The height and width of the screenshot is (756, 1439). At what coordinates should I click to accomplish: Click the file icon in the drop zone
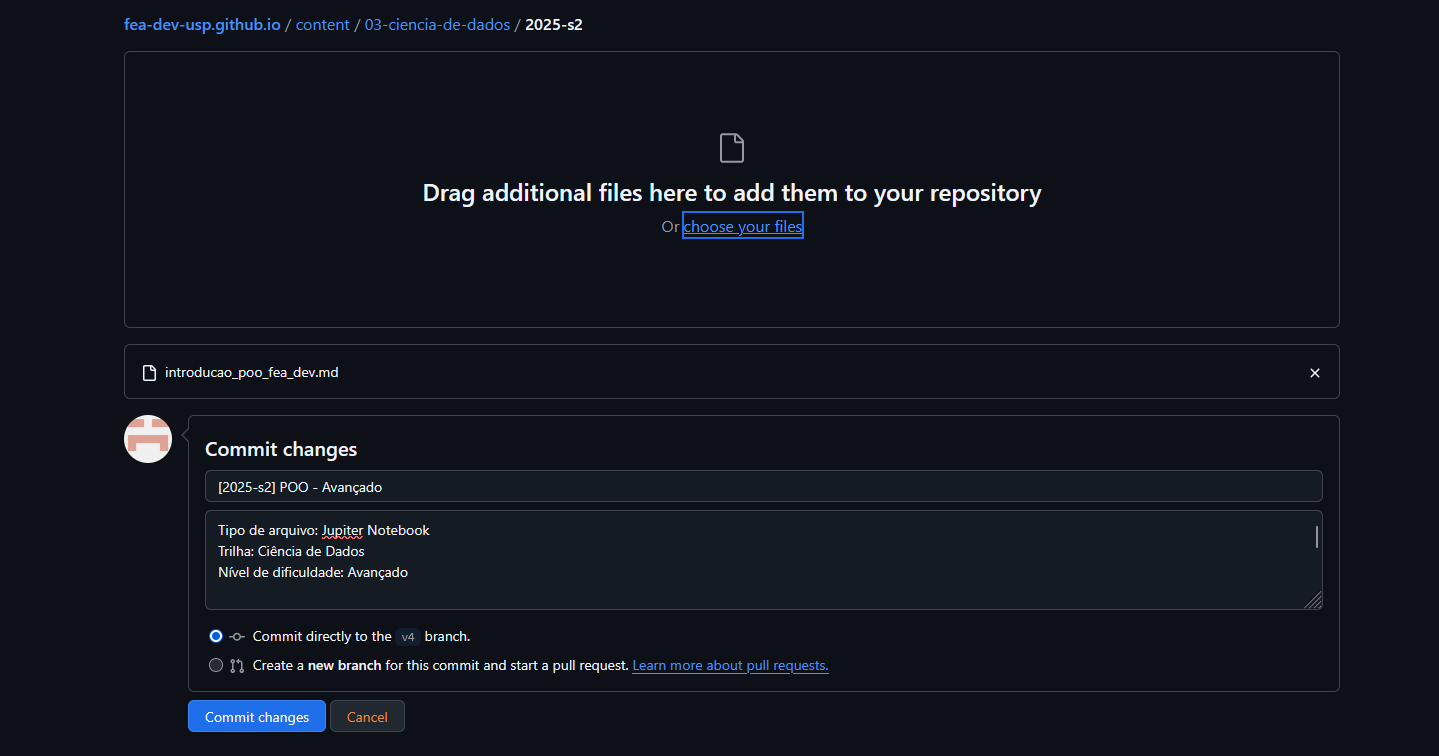732,148
